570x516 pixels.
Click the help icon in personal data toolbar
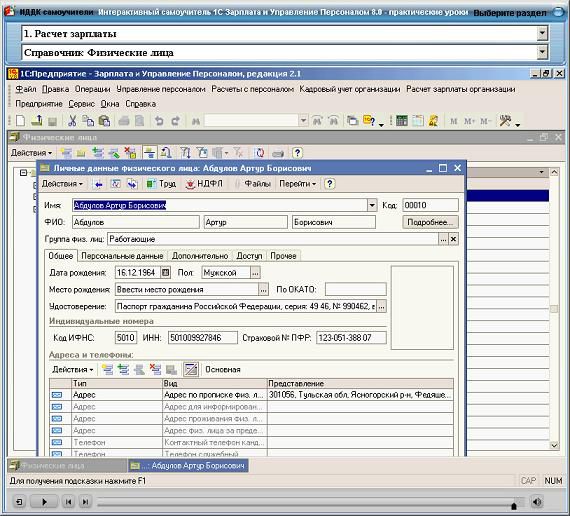[329, 184]
